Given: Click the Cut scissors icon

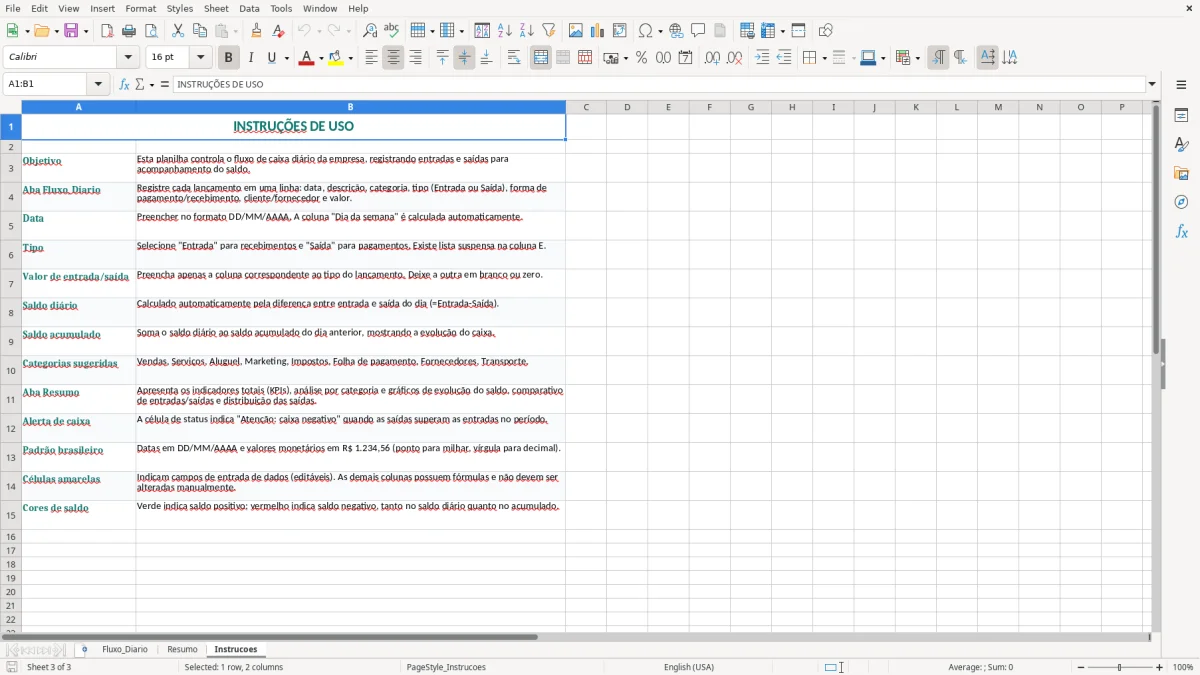Looking at the screenshot, I should (x=178, y=31).
